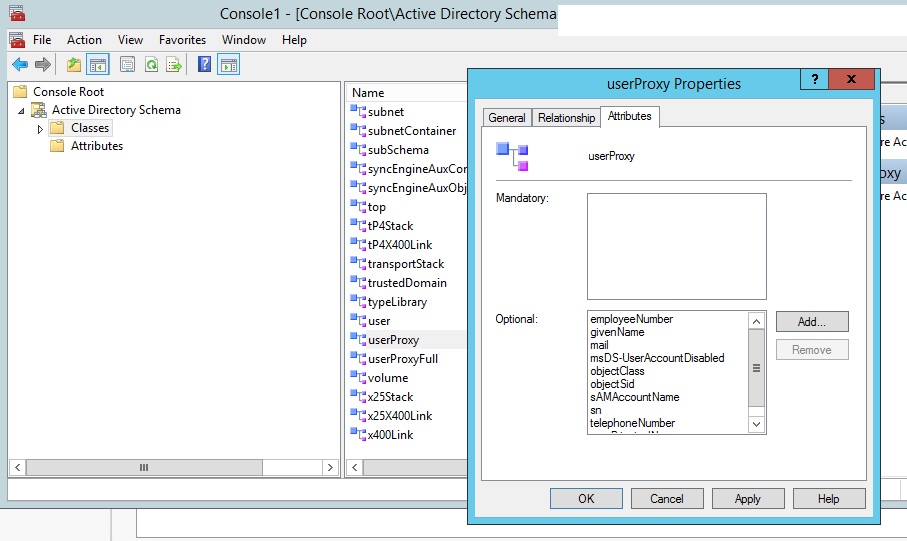The height and width of the screenshot is (541, 907).
Task: Select the x400Link class icon
Action: 358,433
